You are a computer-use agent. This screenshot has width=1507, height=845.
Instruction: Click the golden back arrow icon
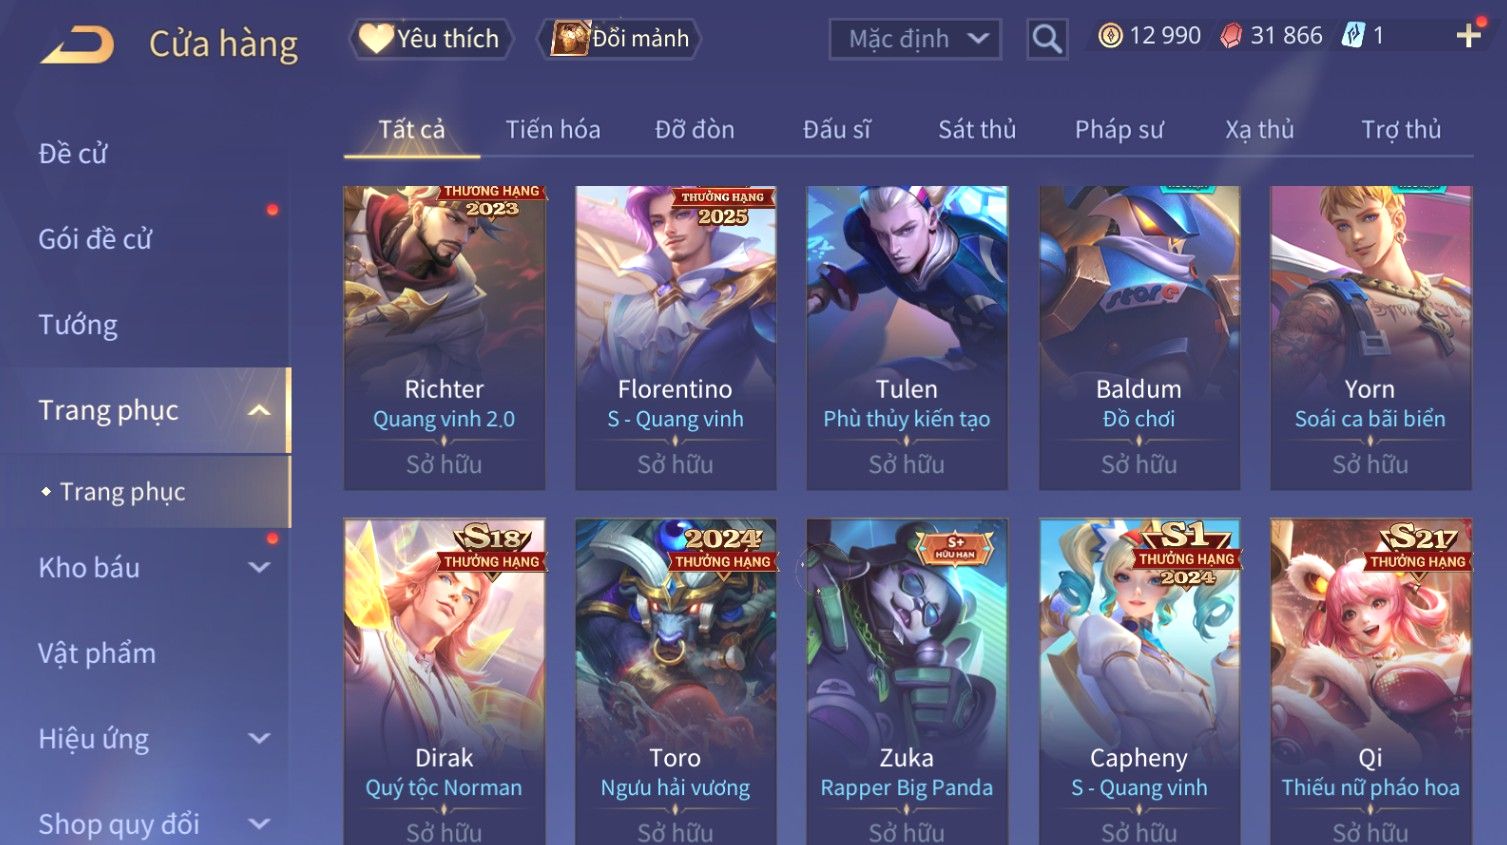click(x=77, y=45)
